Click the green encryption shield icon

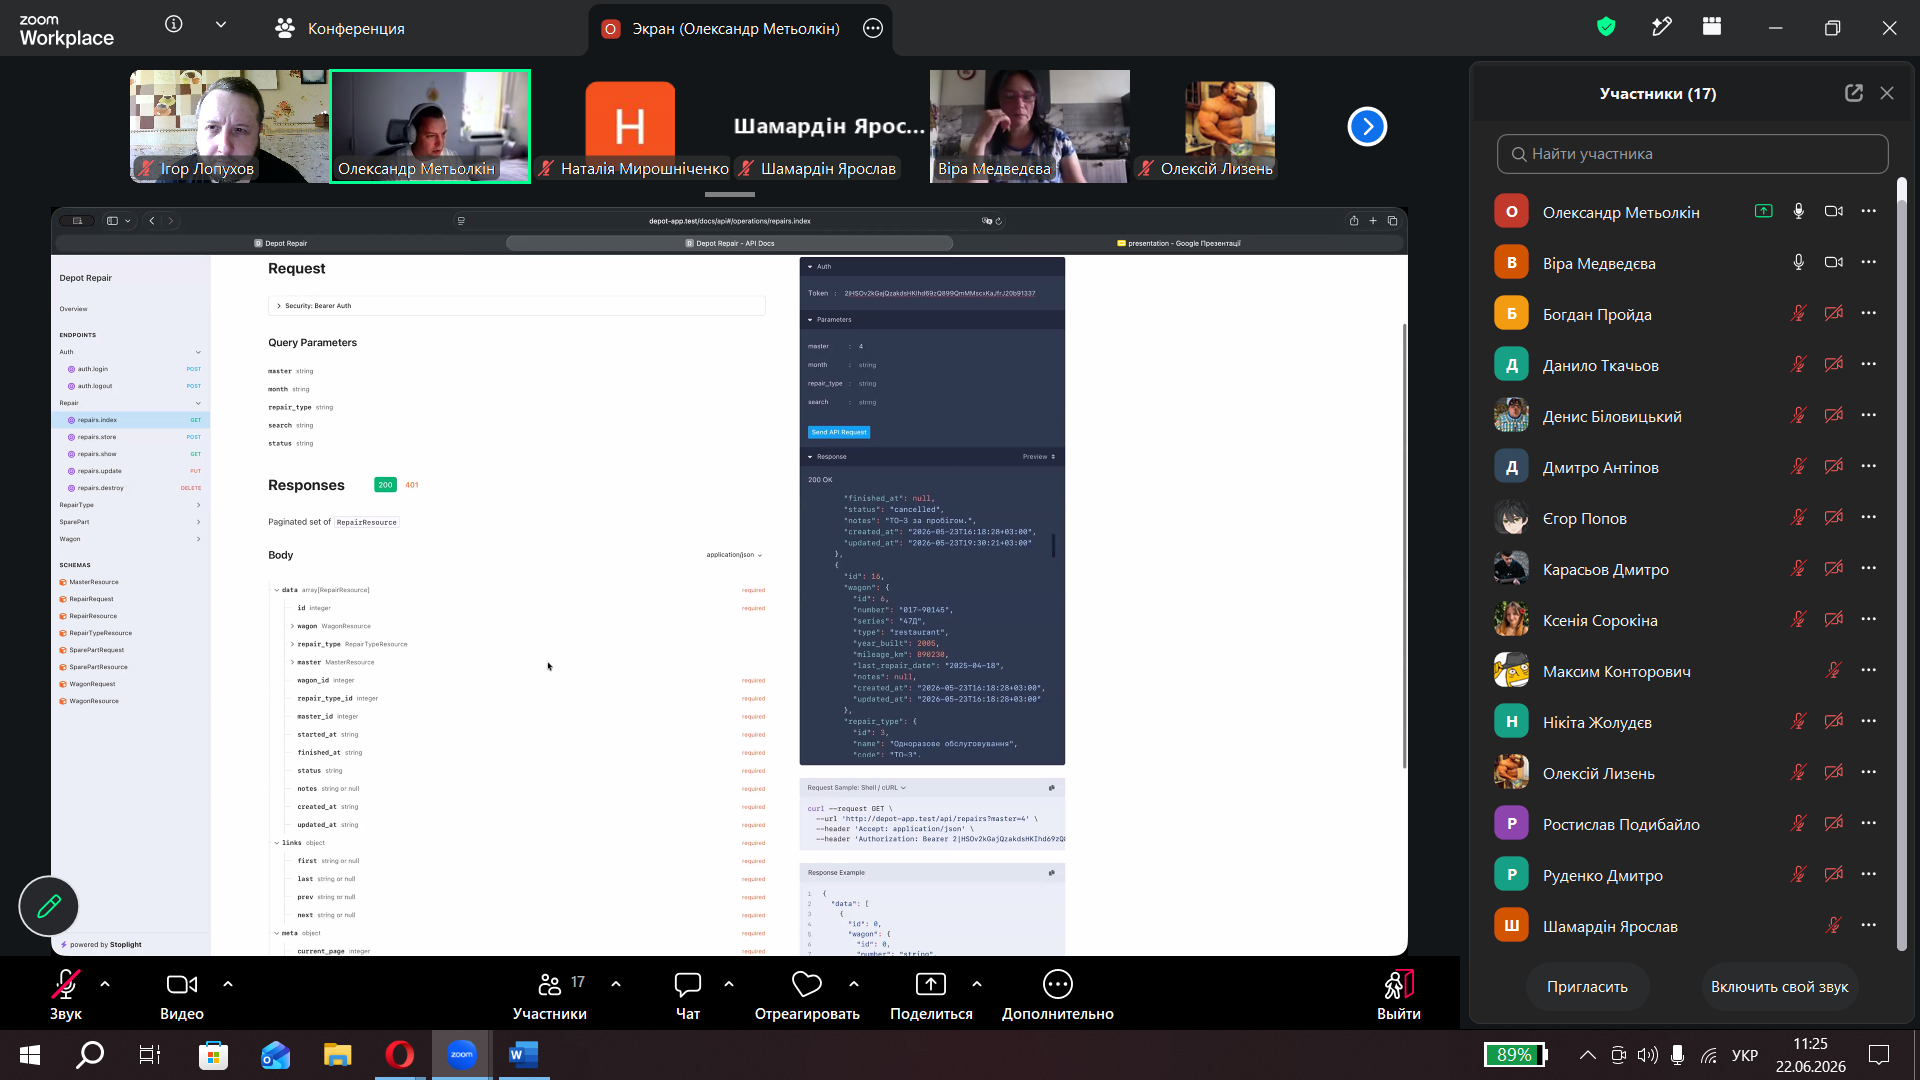[x=1606, y=27]
